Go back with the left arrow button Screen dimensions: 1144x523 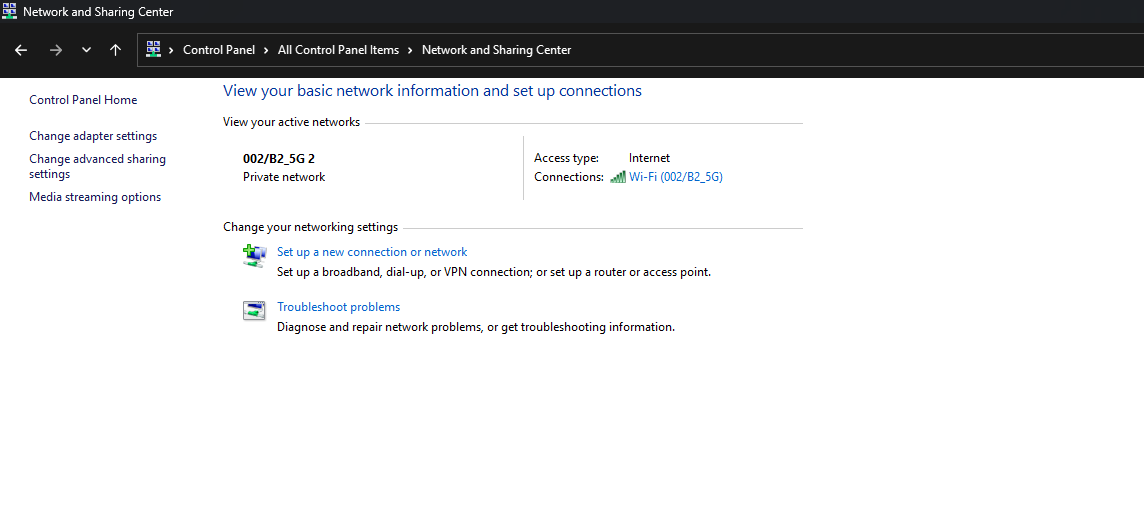pos(21,50)
